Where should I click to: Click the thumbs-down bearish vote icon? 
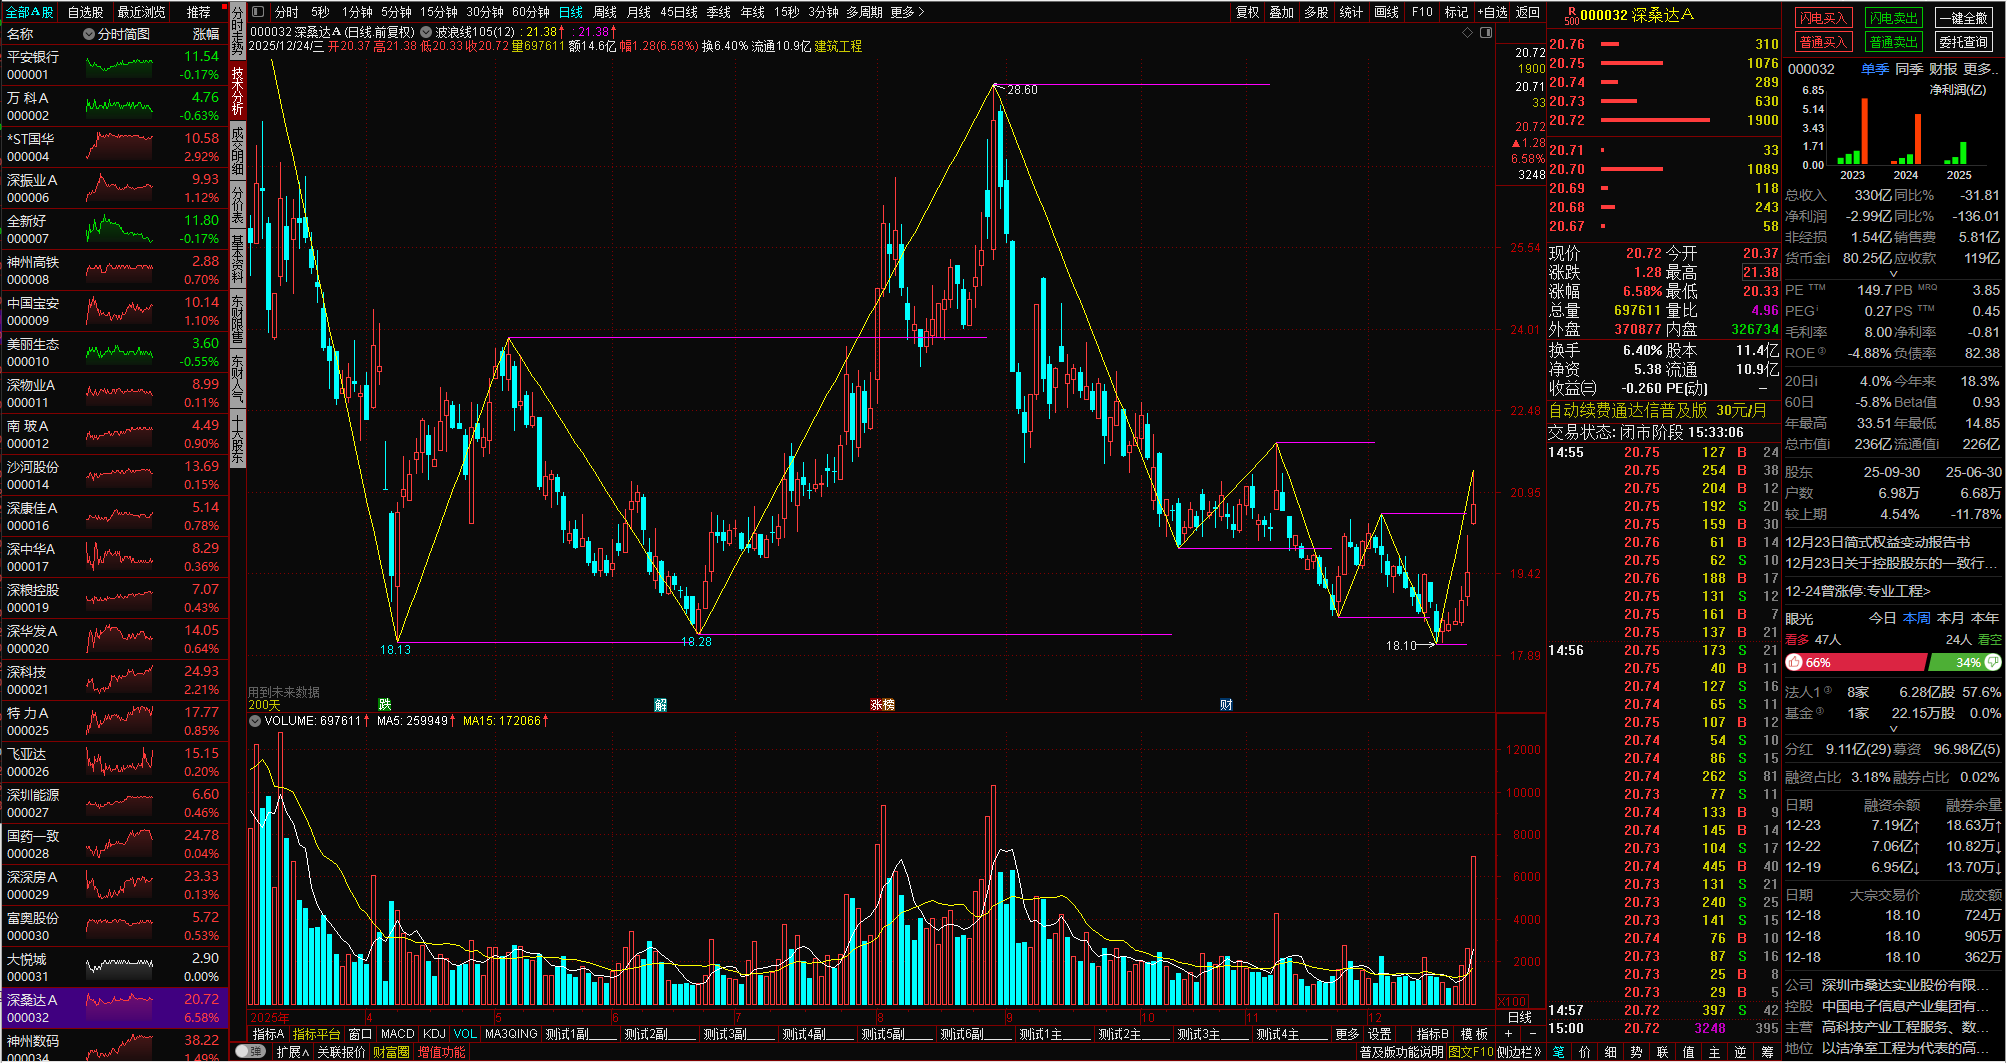pos(1993,662)
